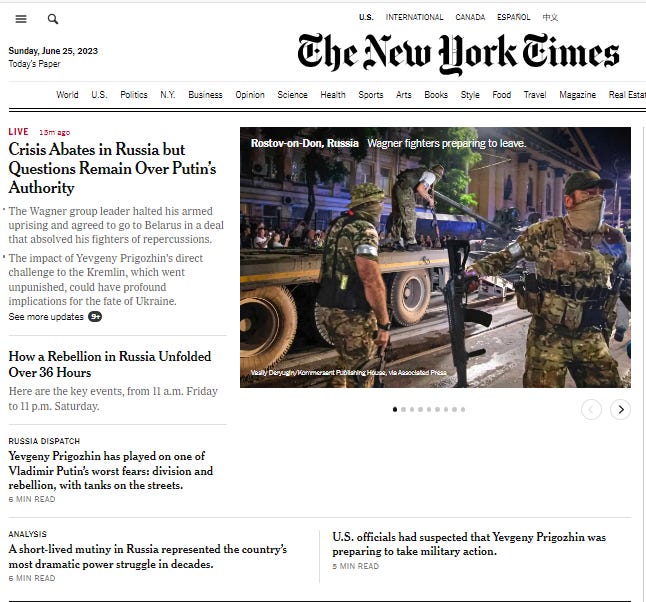Select the last carousel dot indicator
The height and width of the screenshot is (602, 646).
point(463,409)
